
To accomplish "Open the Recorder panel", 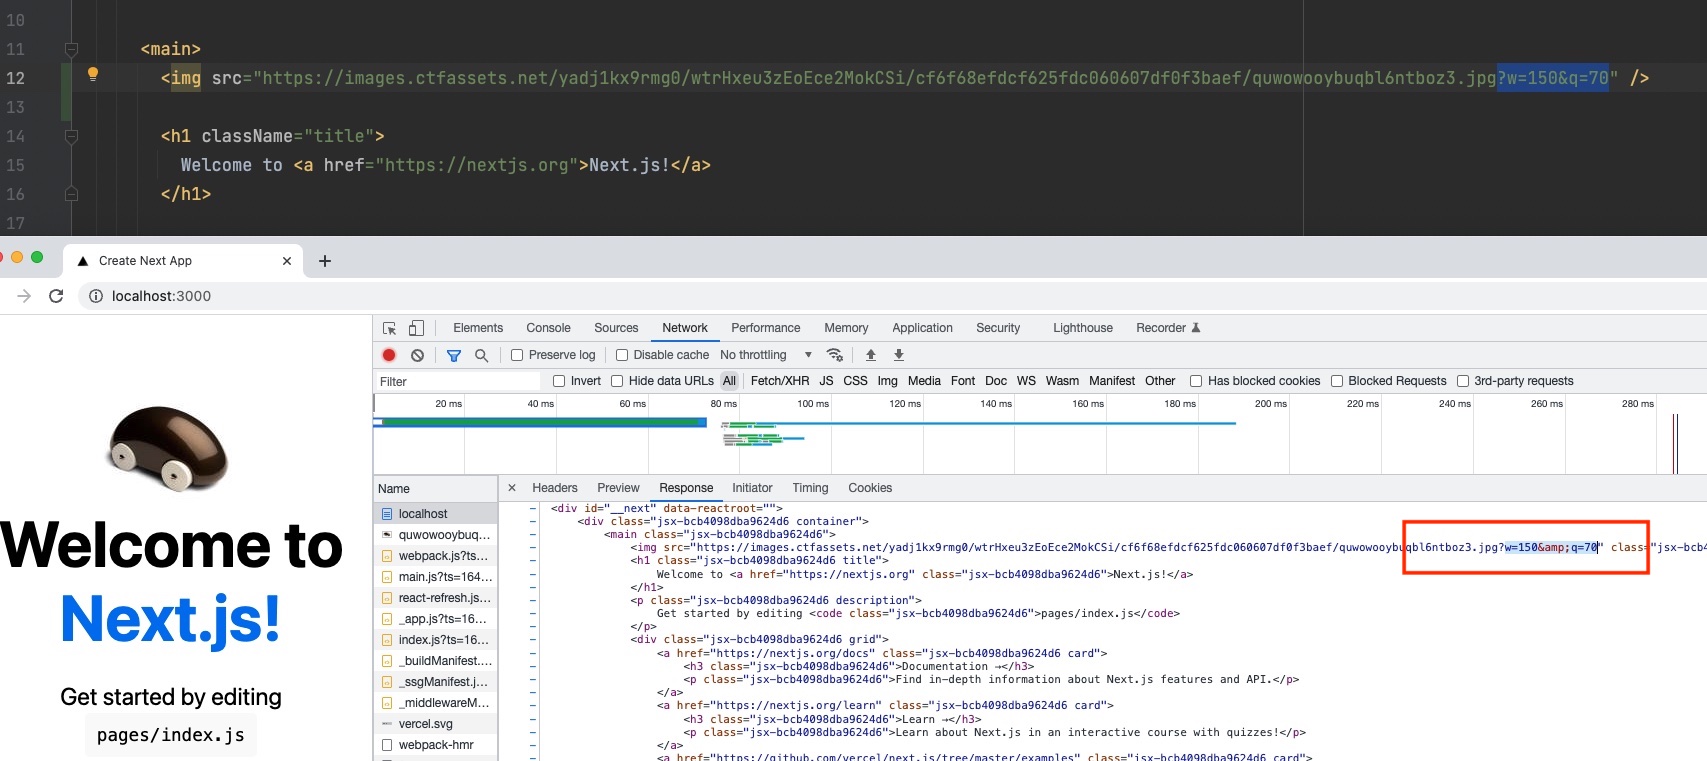I will pyautogui.click(x=1167, y=328).
